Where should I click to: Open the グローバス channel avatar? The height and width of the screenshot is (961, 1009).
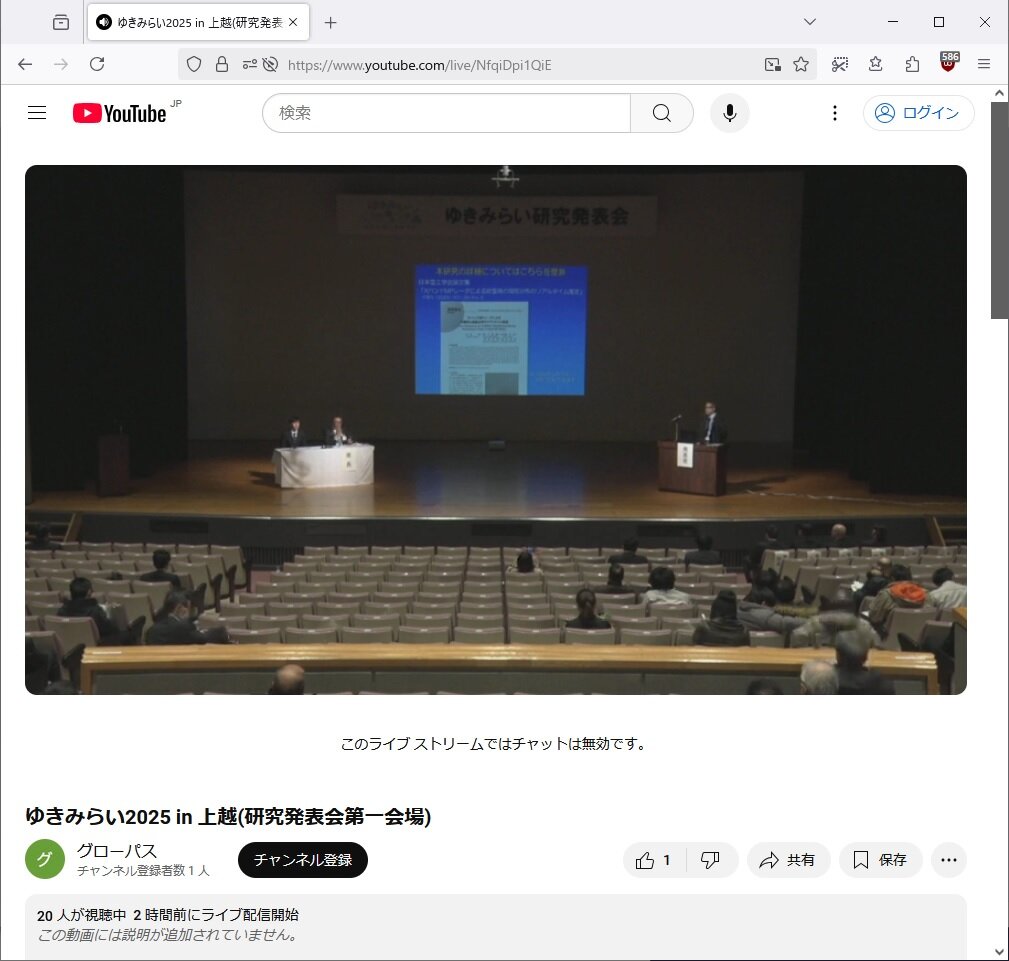(45, 860)
